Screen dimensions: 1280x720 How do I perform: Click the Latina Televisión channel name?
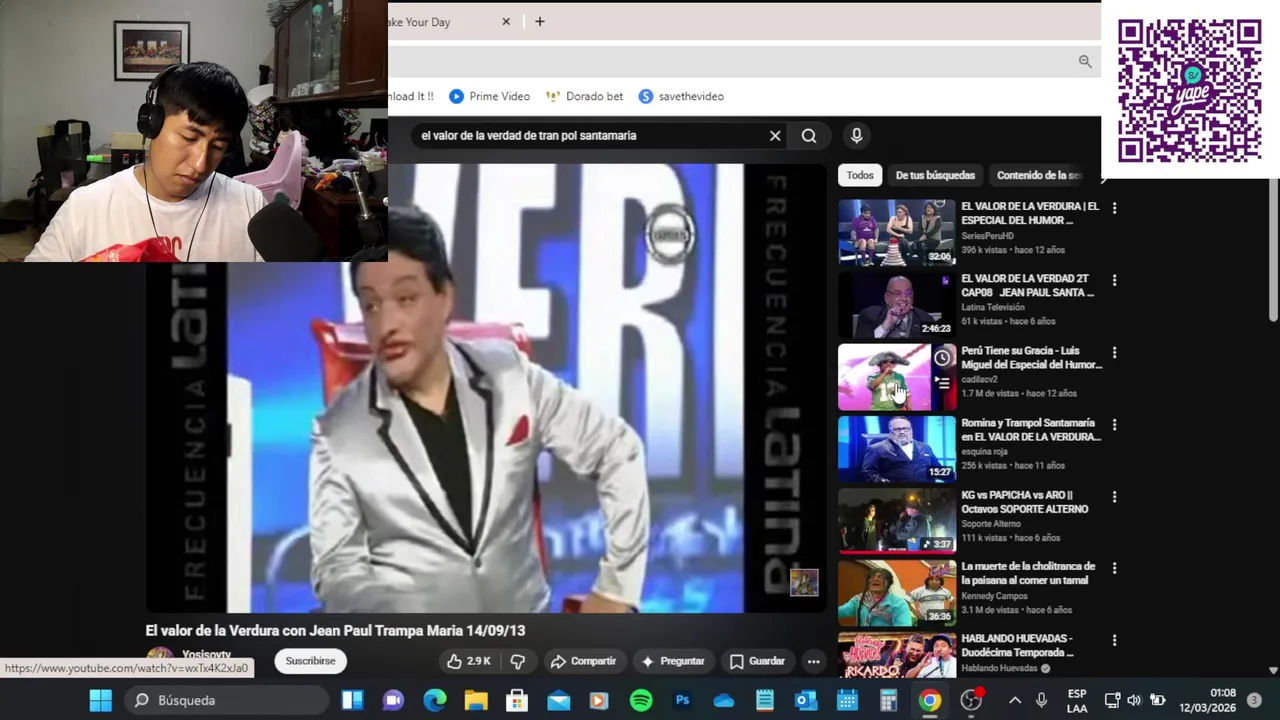pyautogui.click(x=993, y=308)
